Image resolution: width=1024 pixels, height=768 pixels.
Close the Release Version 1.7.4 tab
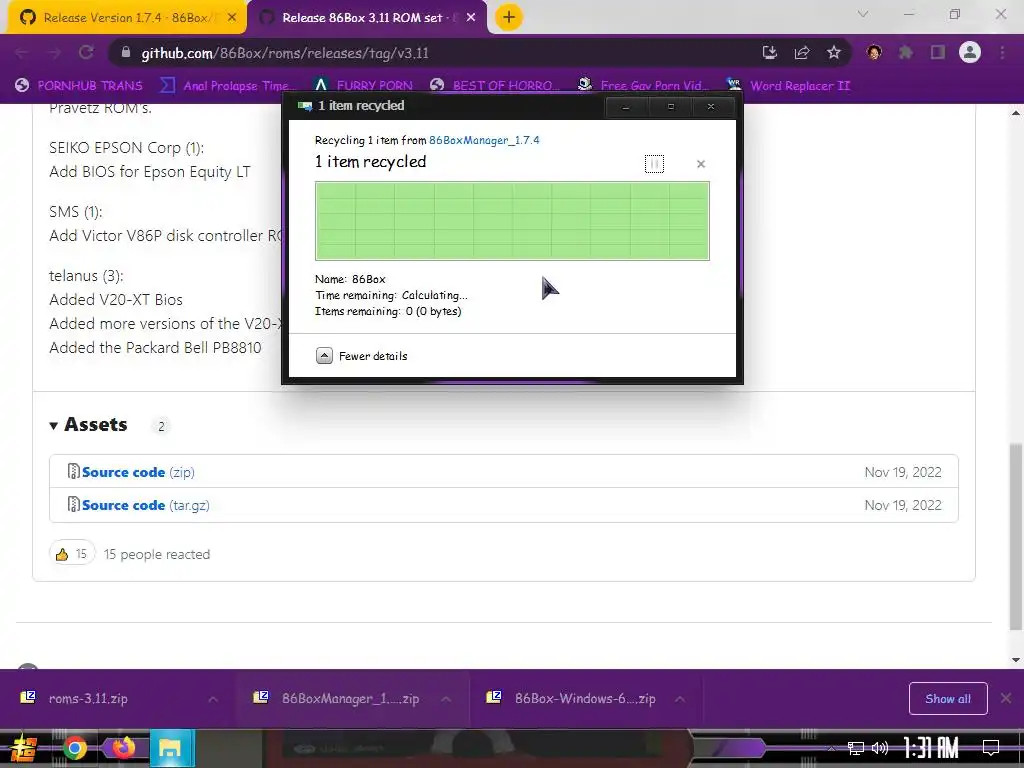(232, 18)
